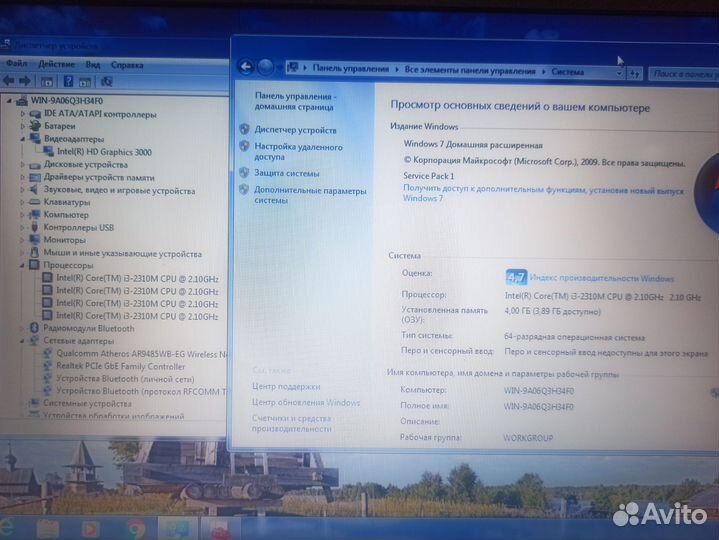The image size is (719, 540).
Task: Open Дополнительные параметры системы link
Action: click(310, 195)
